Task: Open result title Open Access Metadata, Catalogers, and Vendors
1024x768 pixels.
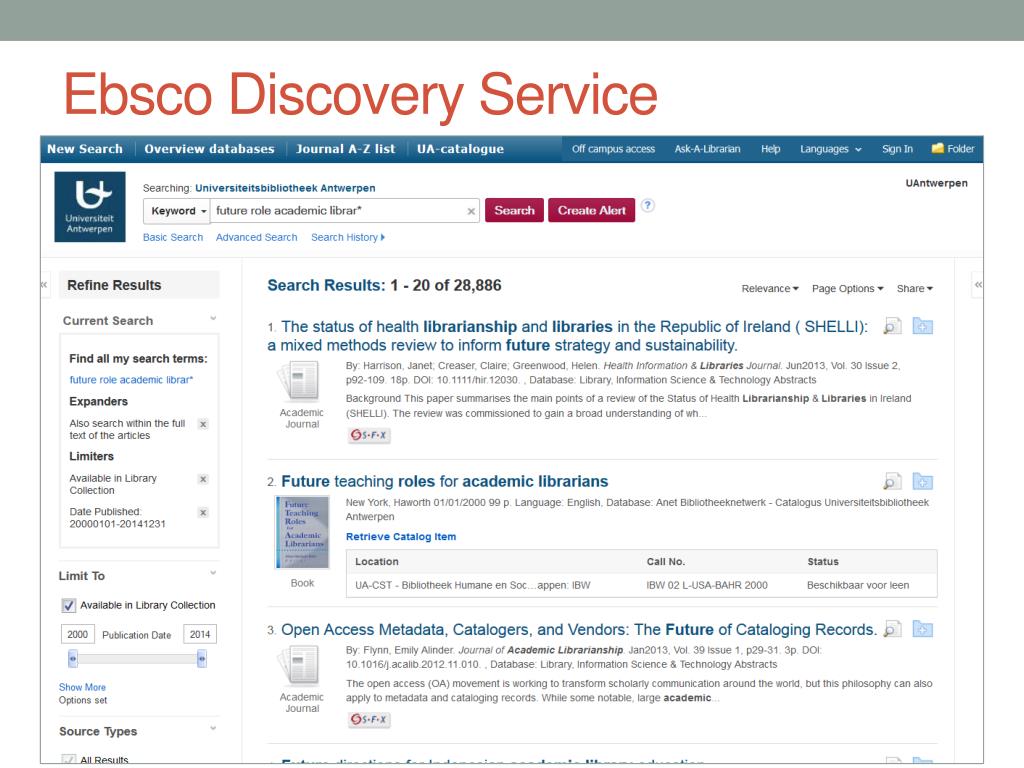Action: click(x=579, y=630)
